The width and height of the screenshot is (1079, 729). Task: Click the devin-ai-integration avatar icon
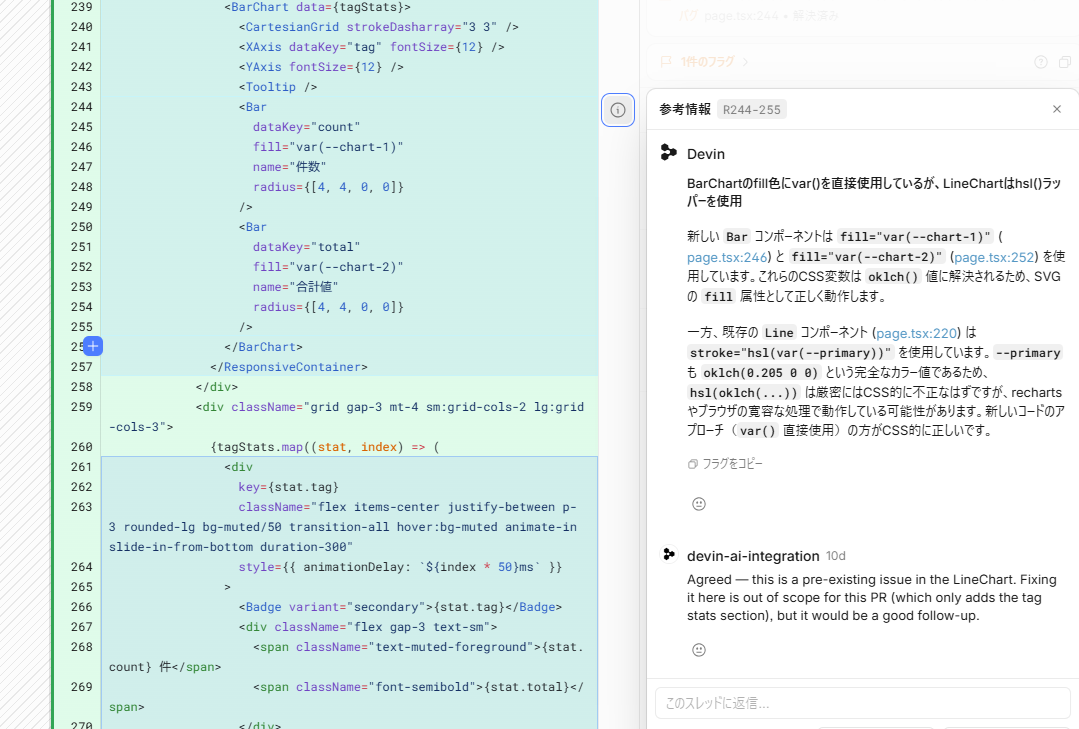(668, 554)
